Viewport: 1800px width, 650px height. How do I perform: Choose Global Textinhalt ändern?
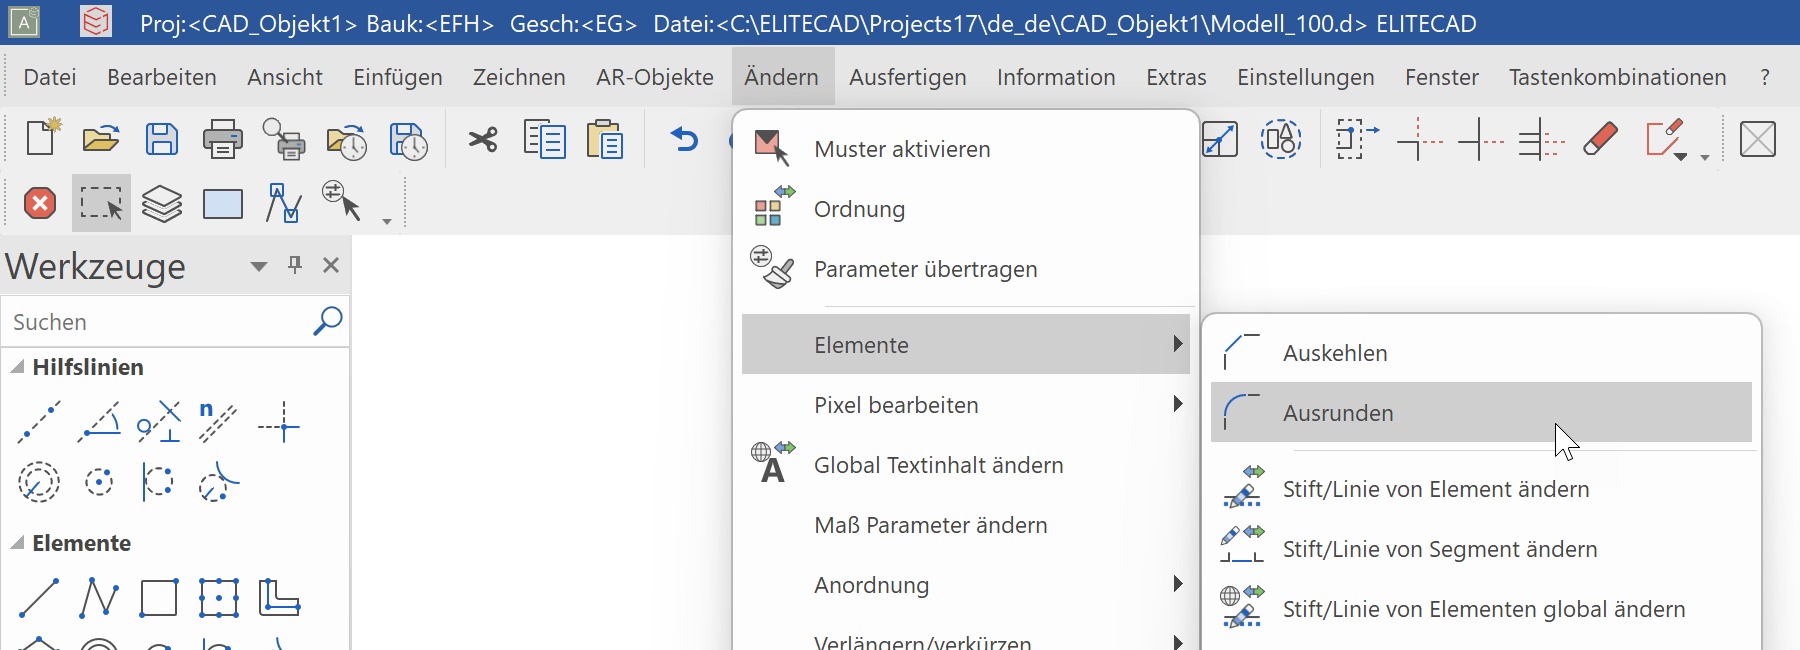[966, 464]
